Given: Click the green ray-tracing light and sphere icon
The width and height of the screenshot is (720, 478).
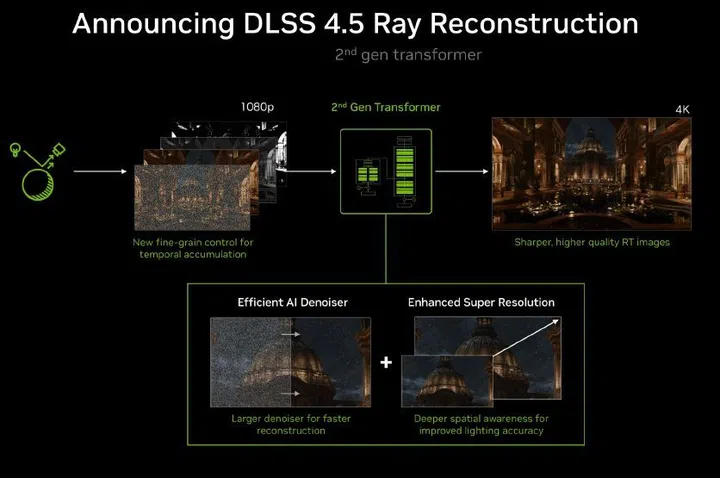Looking at the screenshot, I should [x=38, y=172].
